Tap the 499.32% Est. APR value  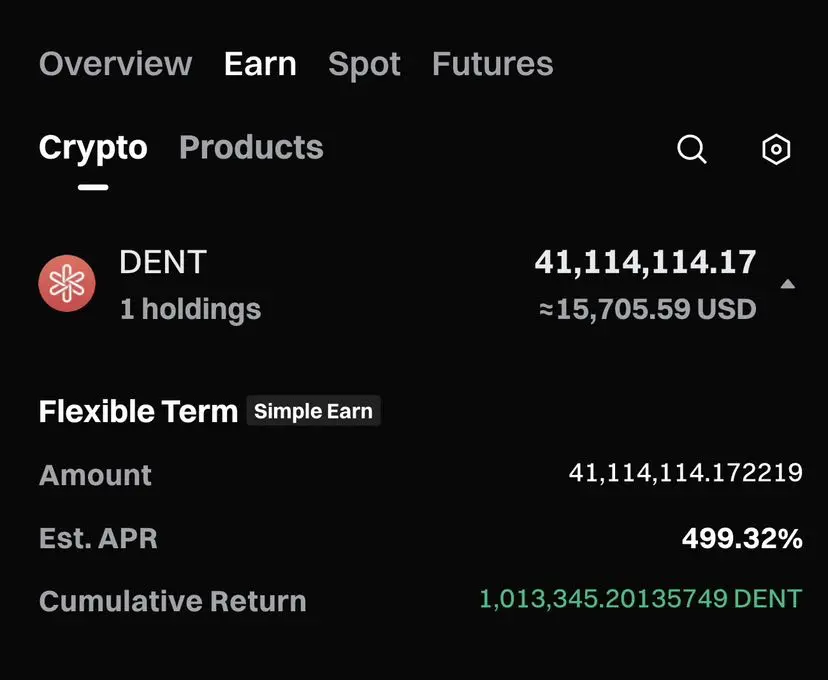click(x=742, y=539)
